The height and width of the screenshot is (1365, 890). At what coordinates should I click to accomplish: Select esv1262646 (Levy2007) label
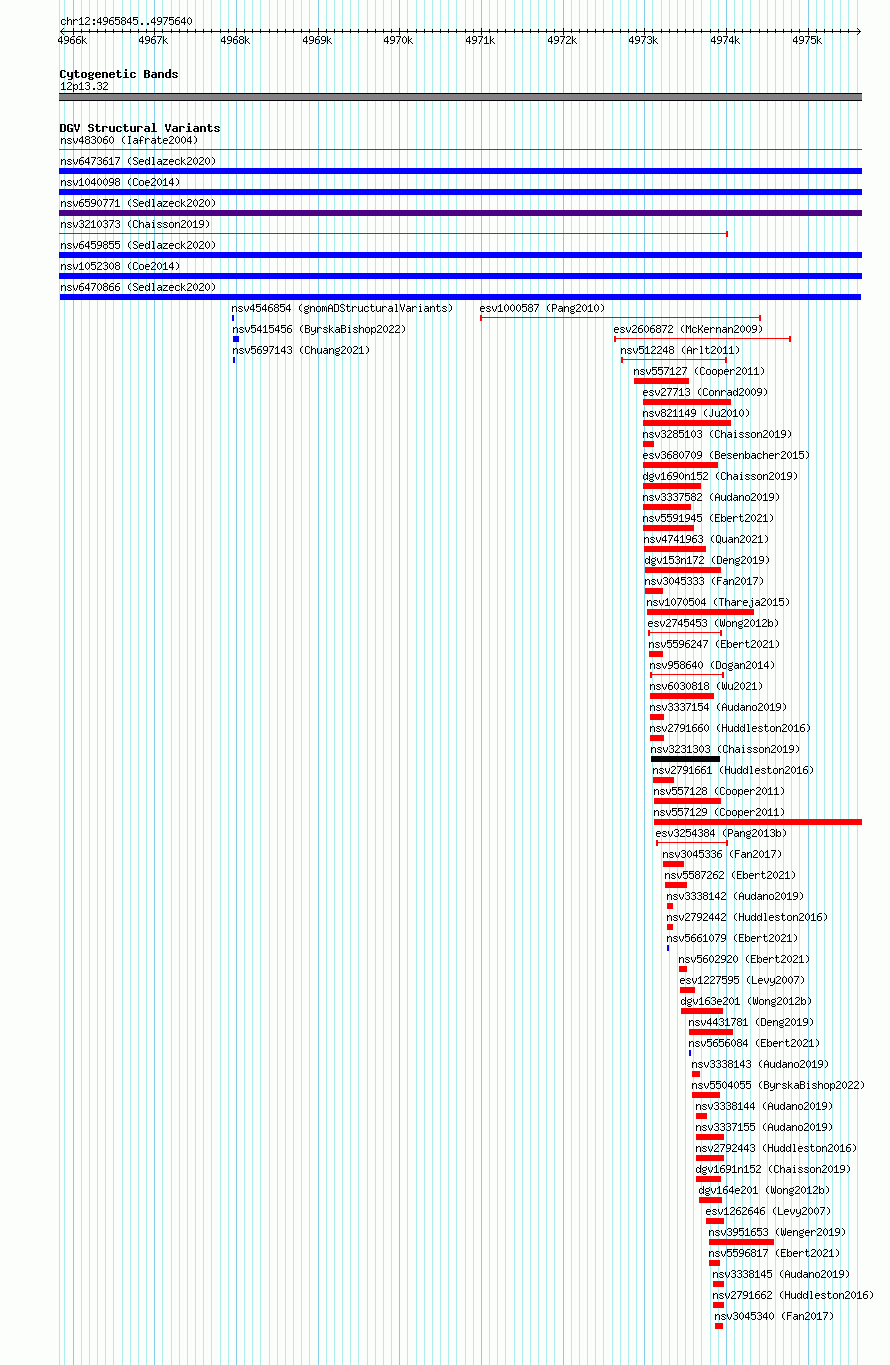click(768, 1211)
